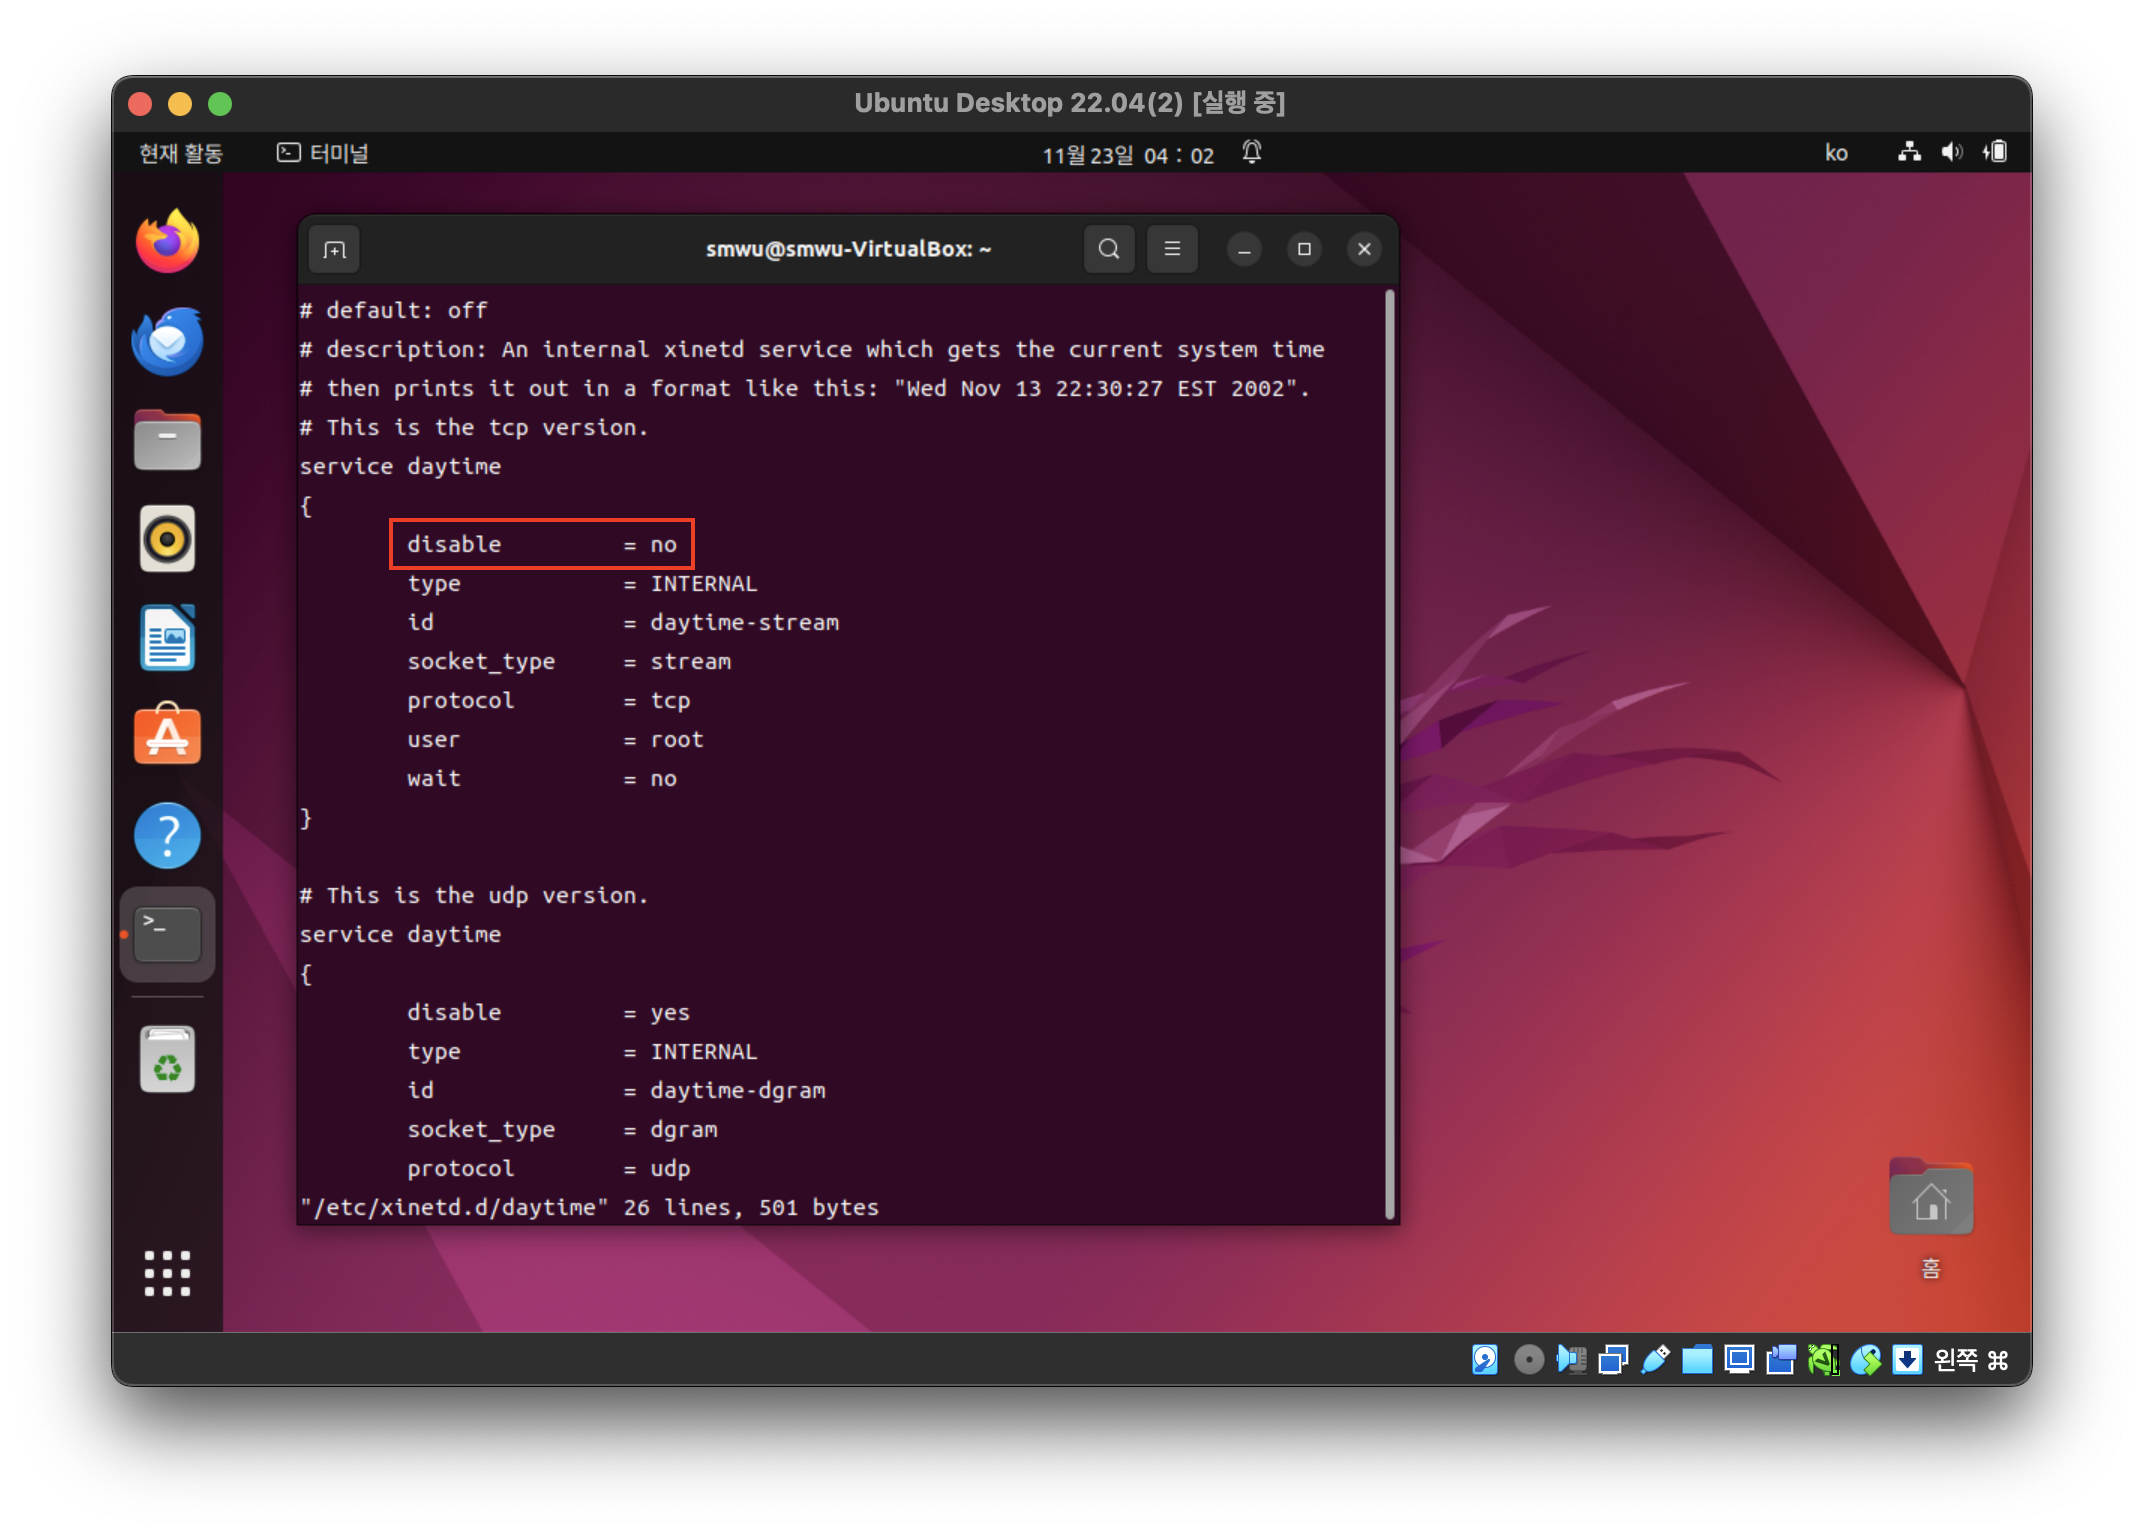
Task: Click the value 'no' after 'disable ='
Action: coord(664,545)
